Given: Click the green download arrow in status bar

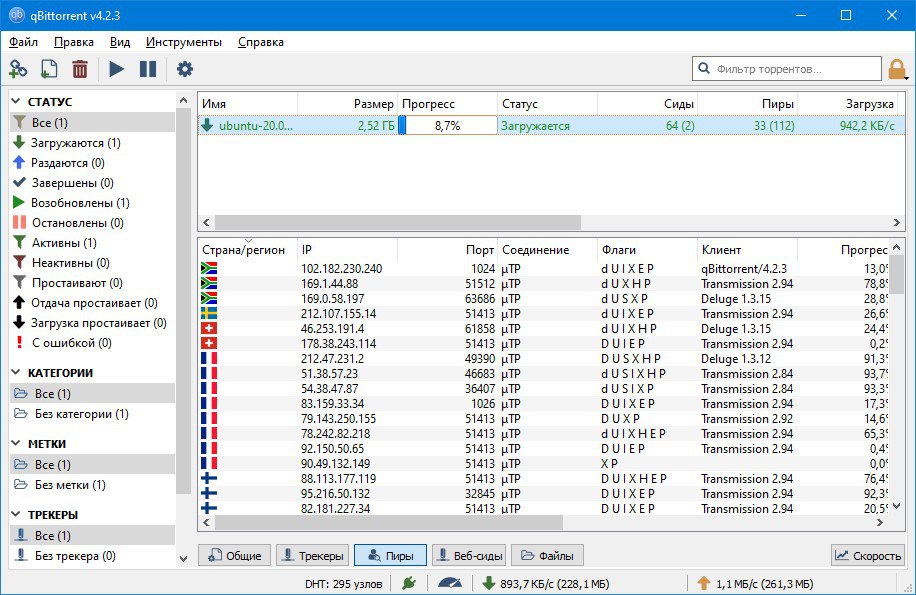Looking at the screenshot, I should [x=488, y=583].
